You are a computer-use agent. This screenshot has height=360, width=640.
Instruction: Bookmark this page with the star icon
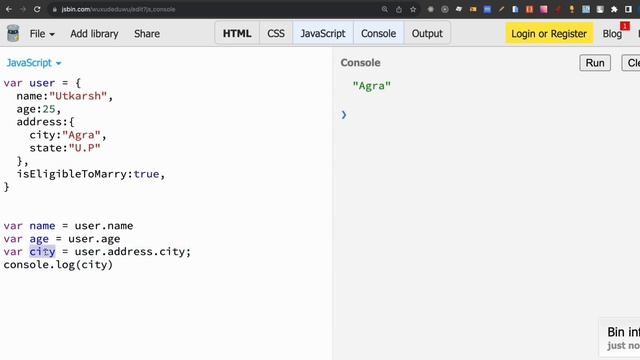(x=413, y=9)
